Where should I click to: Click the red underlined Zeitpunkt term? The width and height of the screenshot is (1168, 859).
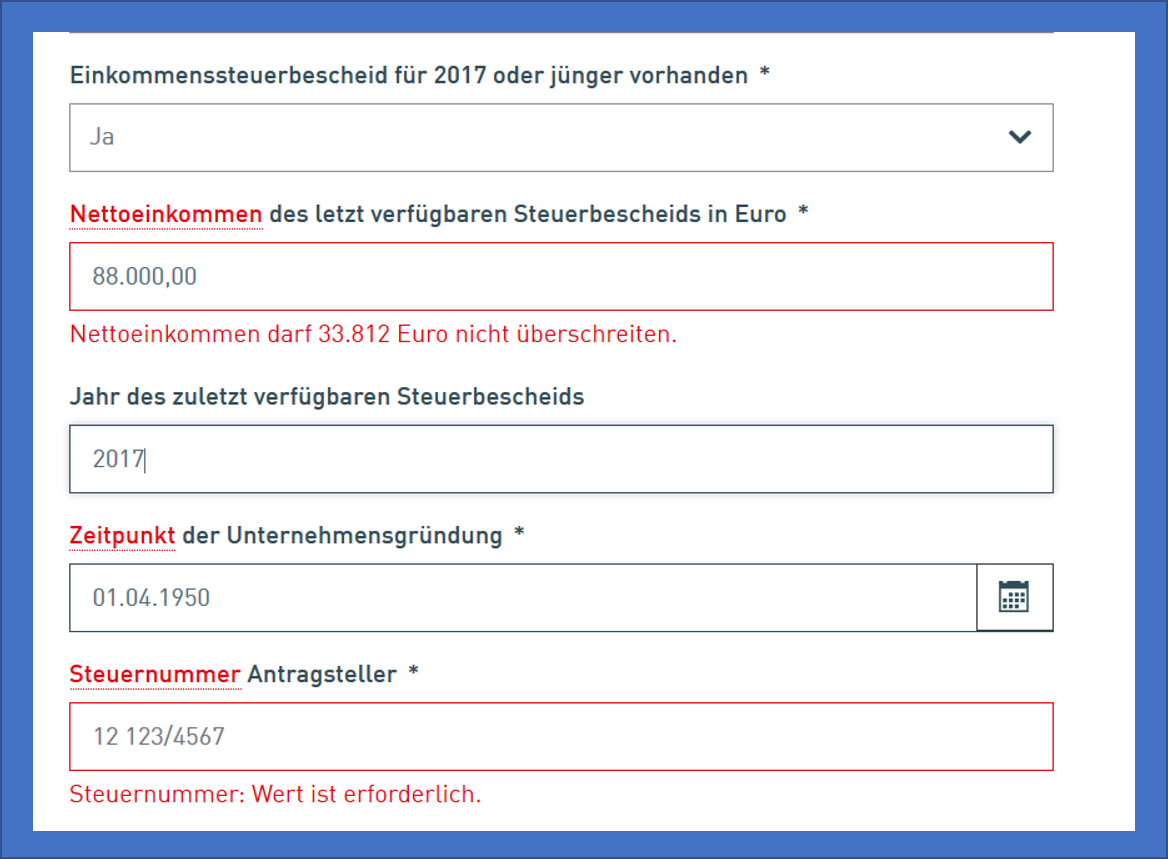122,535
